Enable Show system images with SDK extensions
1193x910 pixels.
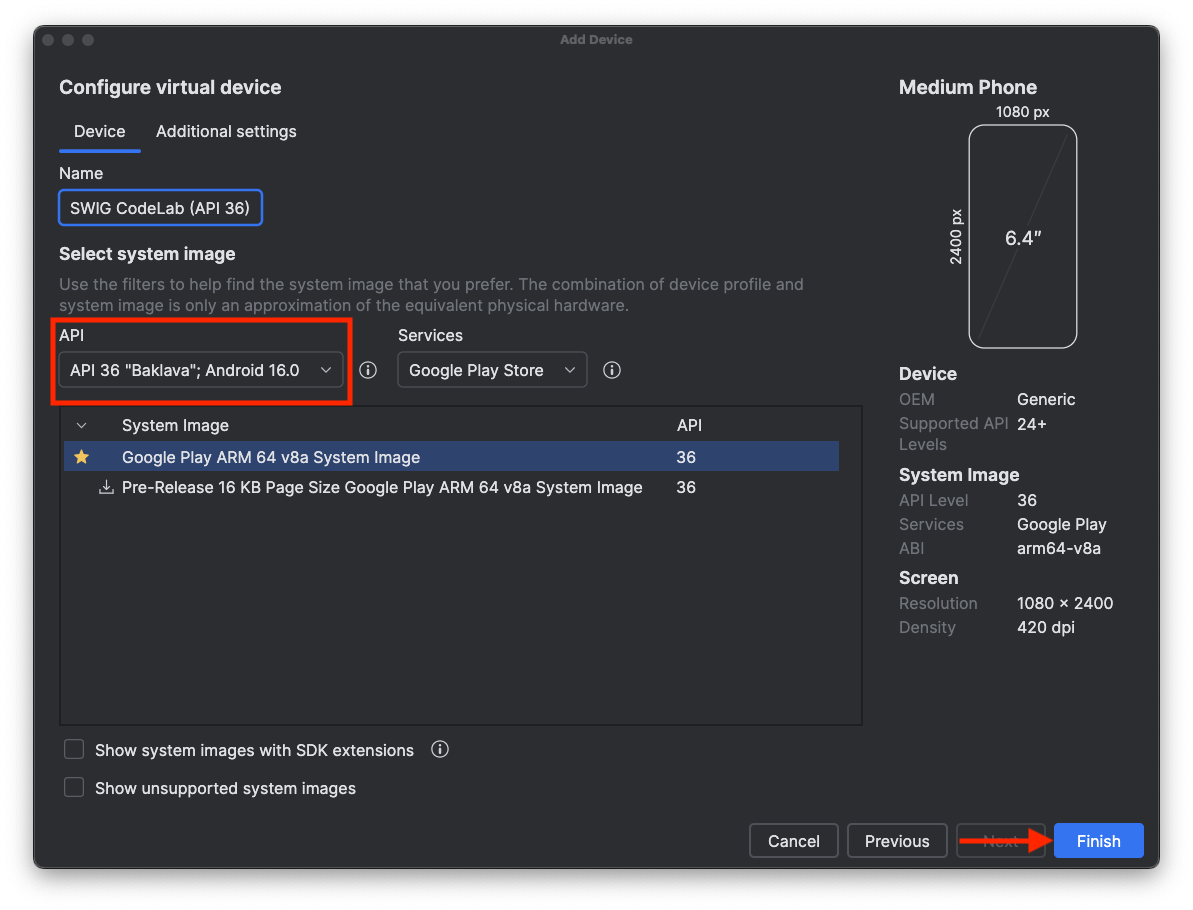click(x=73, y=749)
